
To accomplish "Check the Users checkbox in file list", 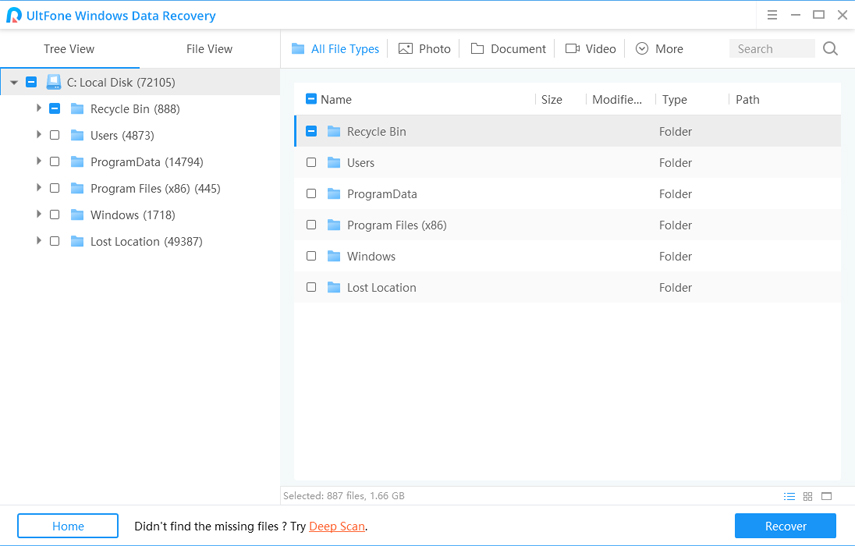I will (311, 162).
